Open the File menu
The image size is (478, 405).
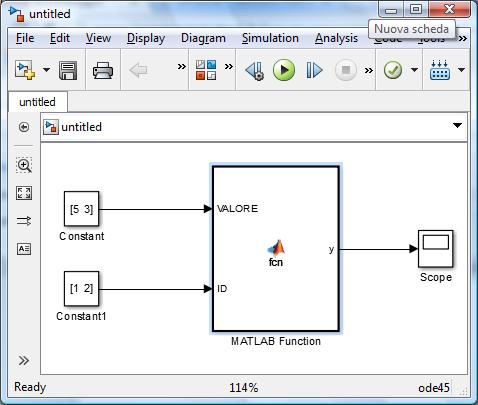point(25,38)
